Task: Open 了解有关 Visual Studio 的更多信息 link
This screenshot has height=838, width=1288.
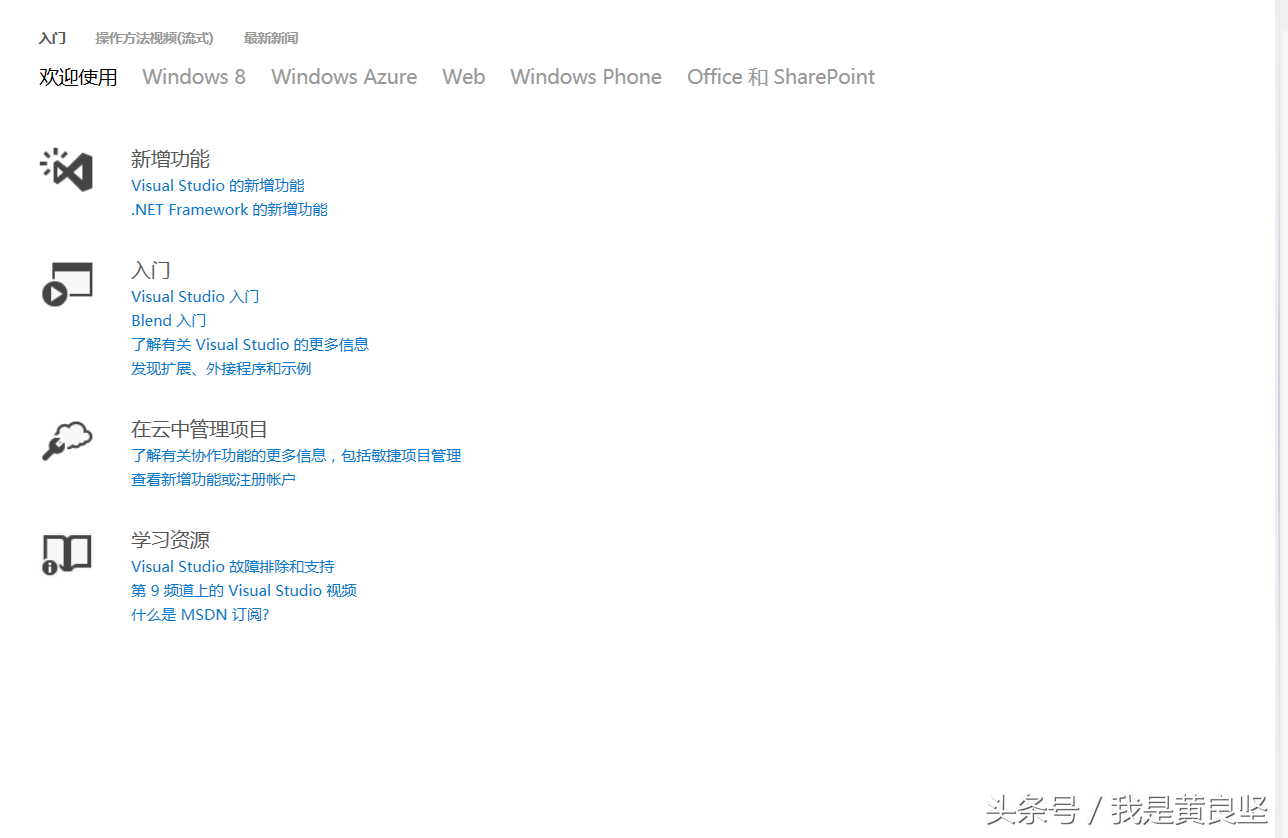Action: 250,344
